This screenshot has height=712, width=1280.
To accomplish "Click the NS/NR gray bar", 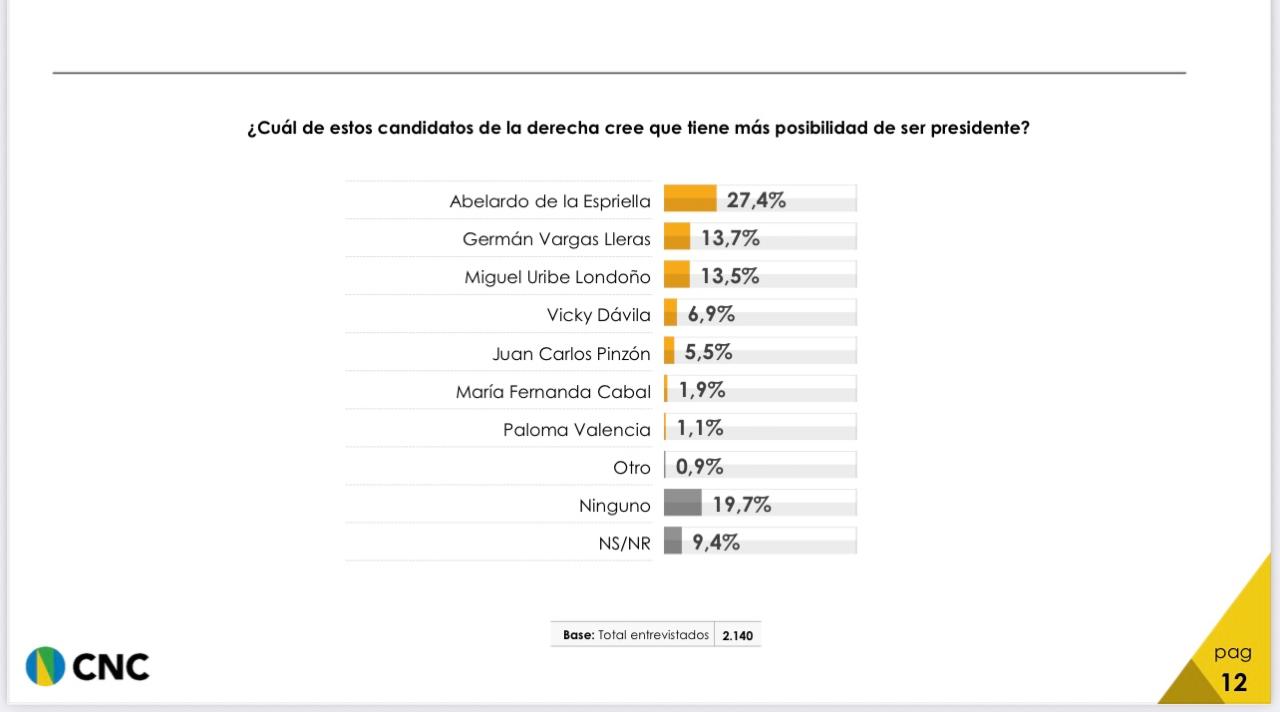I will (x=673, y=541).
